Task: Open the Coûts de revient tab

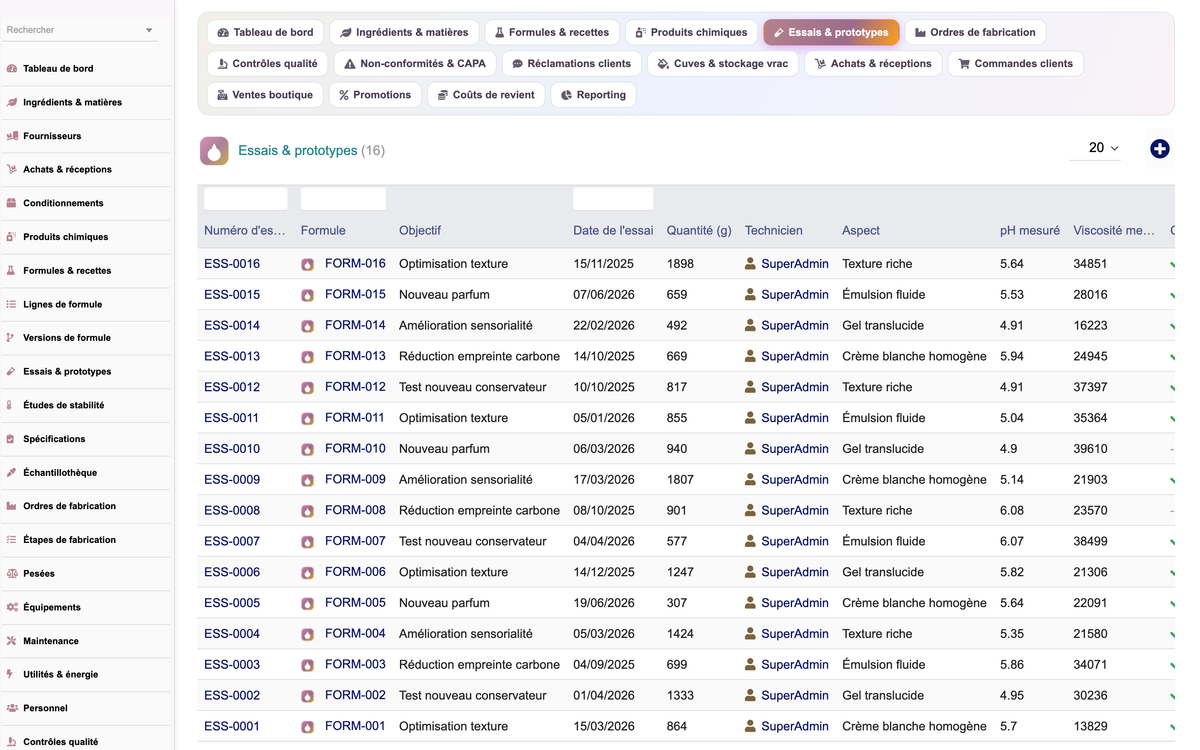Action: [486, 95]
